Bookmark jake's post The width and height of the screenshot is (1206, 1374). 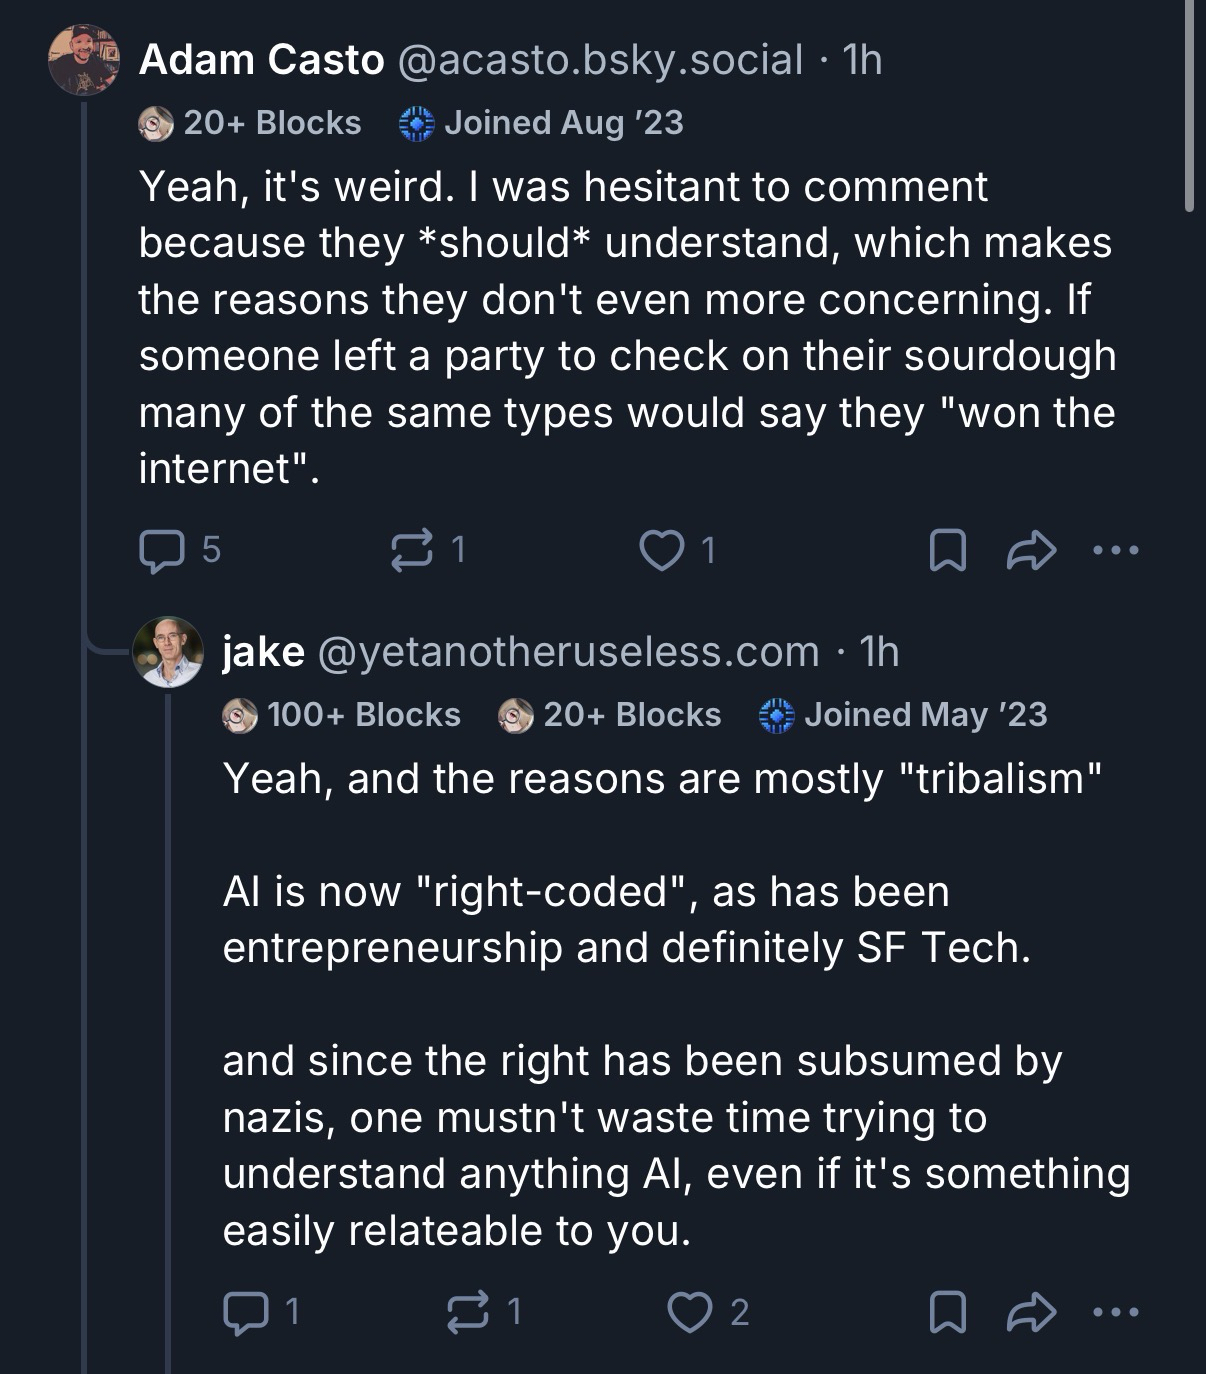pyautogui.click(x=947, y=1312)
